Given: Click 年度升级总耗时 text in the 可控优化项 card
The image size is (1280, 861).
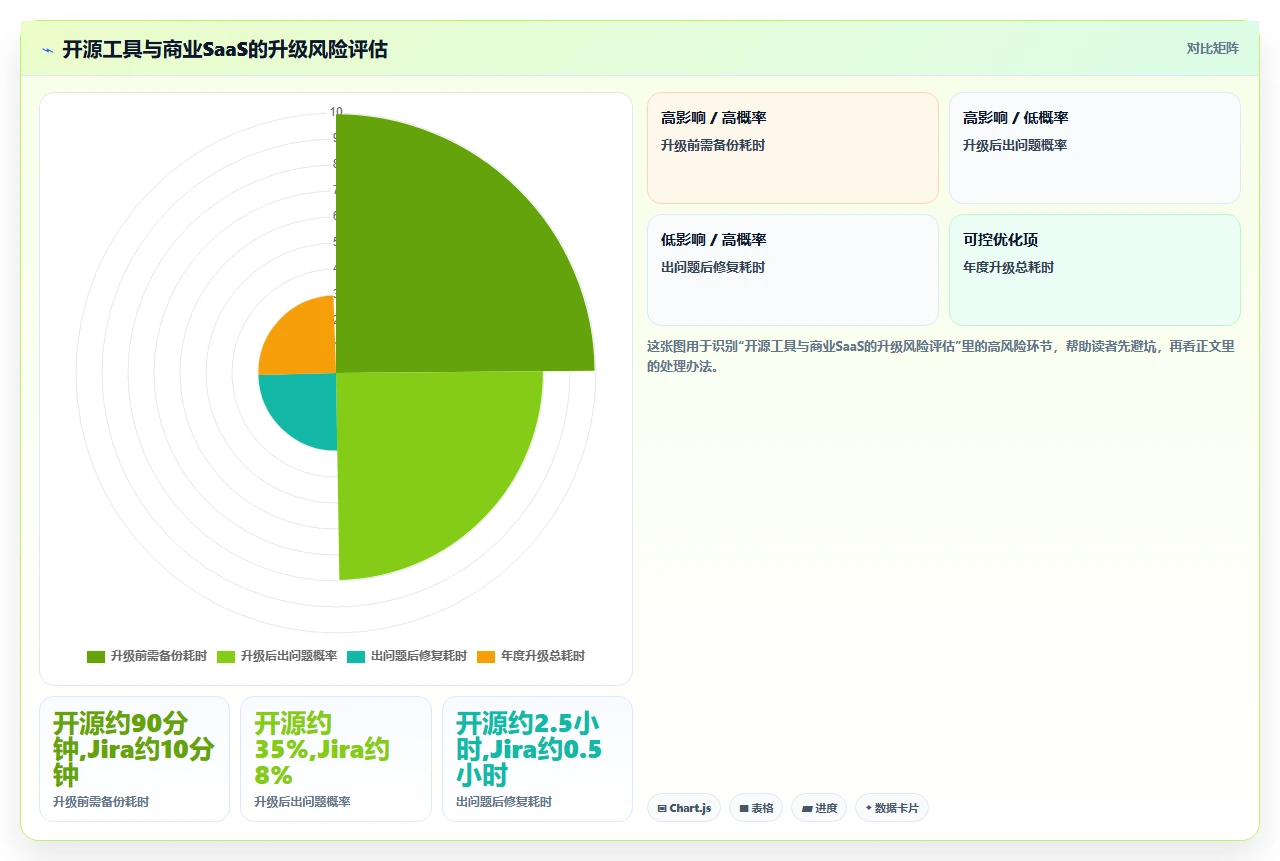Looking at the screenshot, I should [x=1008, y=267].
